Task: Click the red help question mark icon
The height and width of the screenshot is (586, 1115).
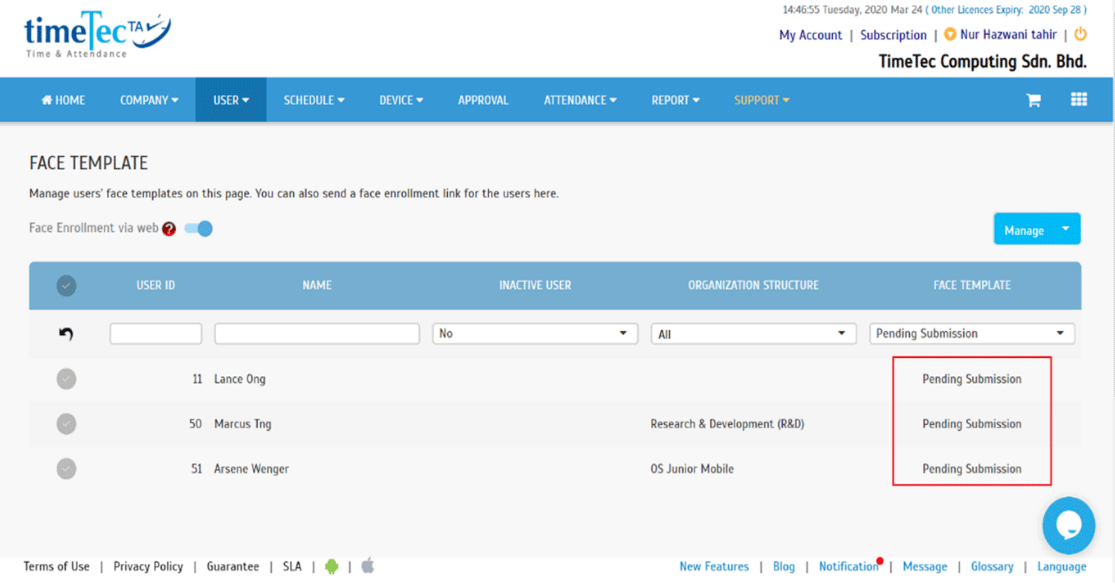Action: pyautogui.click(x=169, y=228)
